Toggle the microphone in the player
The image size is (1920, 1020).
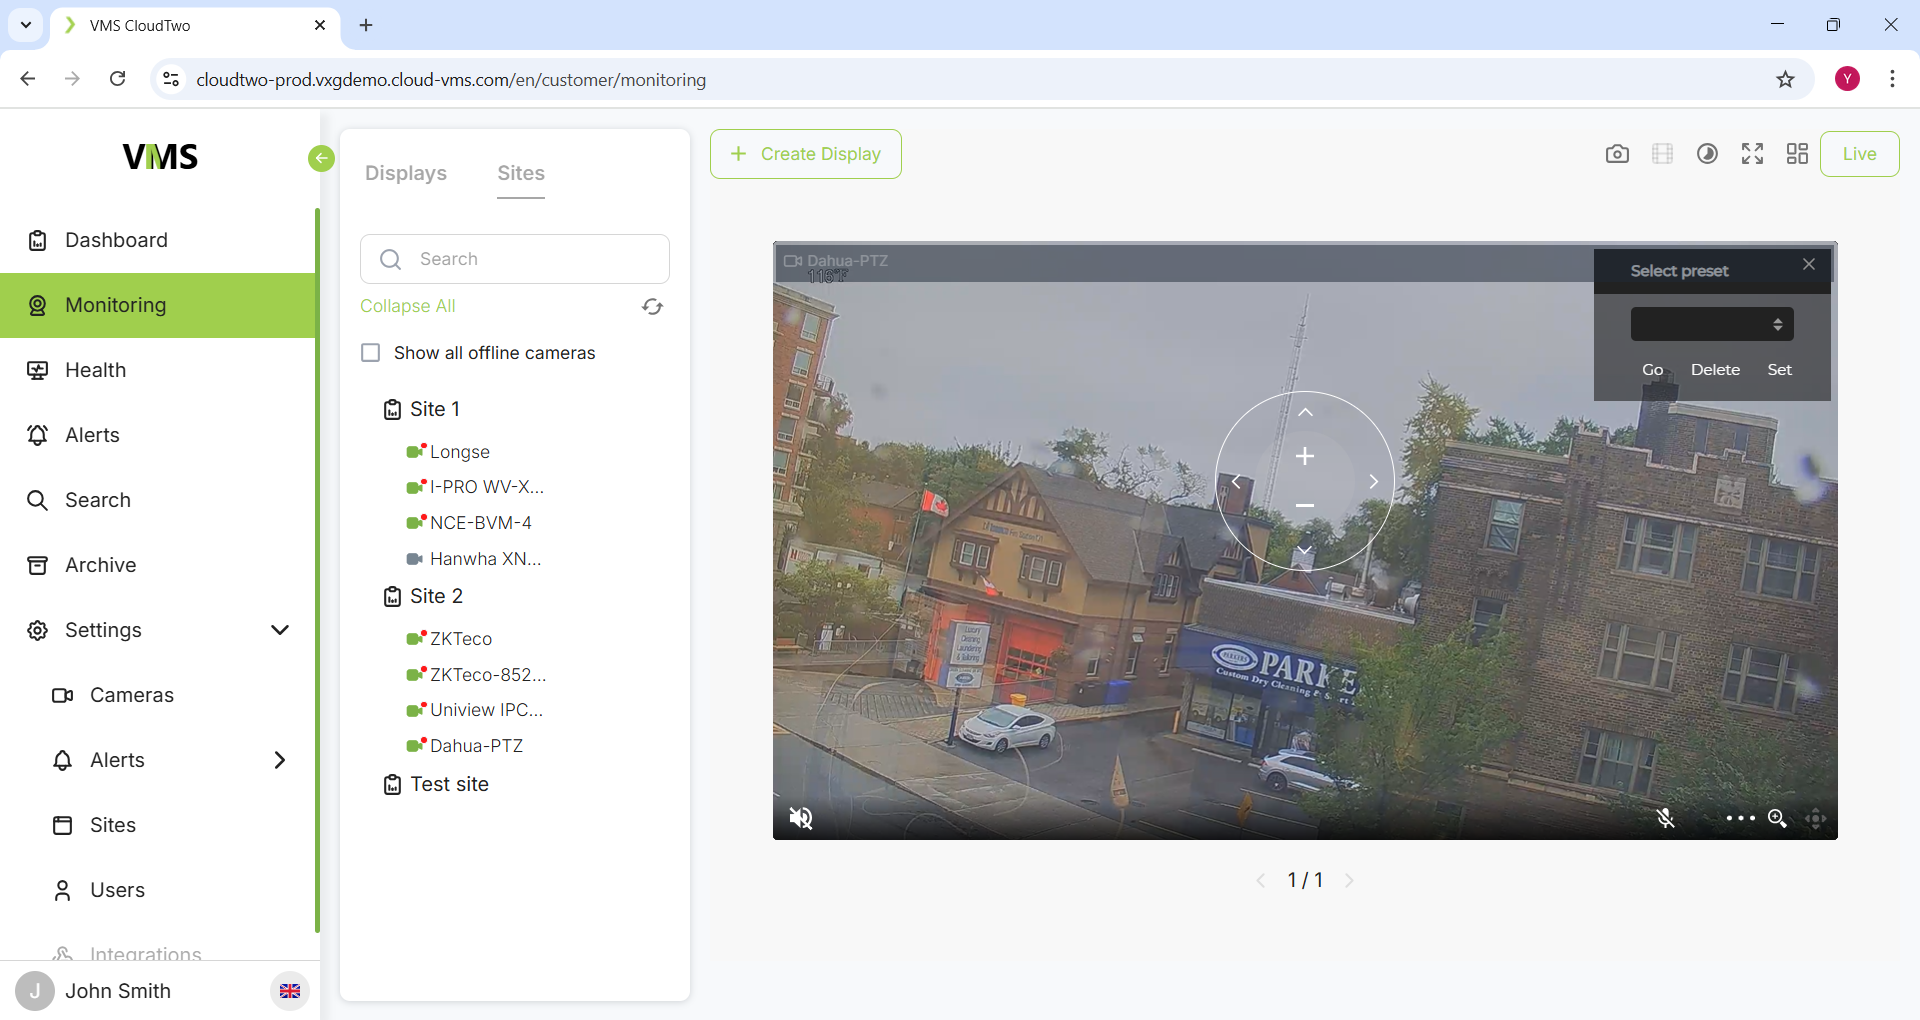[1665, 818]
